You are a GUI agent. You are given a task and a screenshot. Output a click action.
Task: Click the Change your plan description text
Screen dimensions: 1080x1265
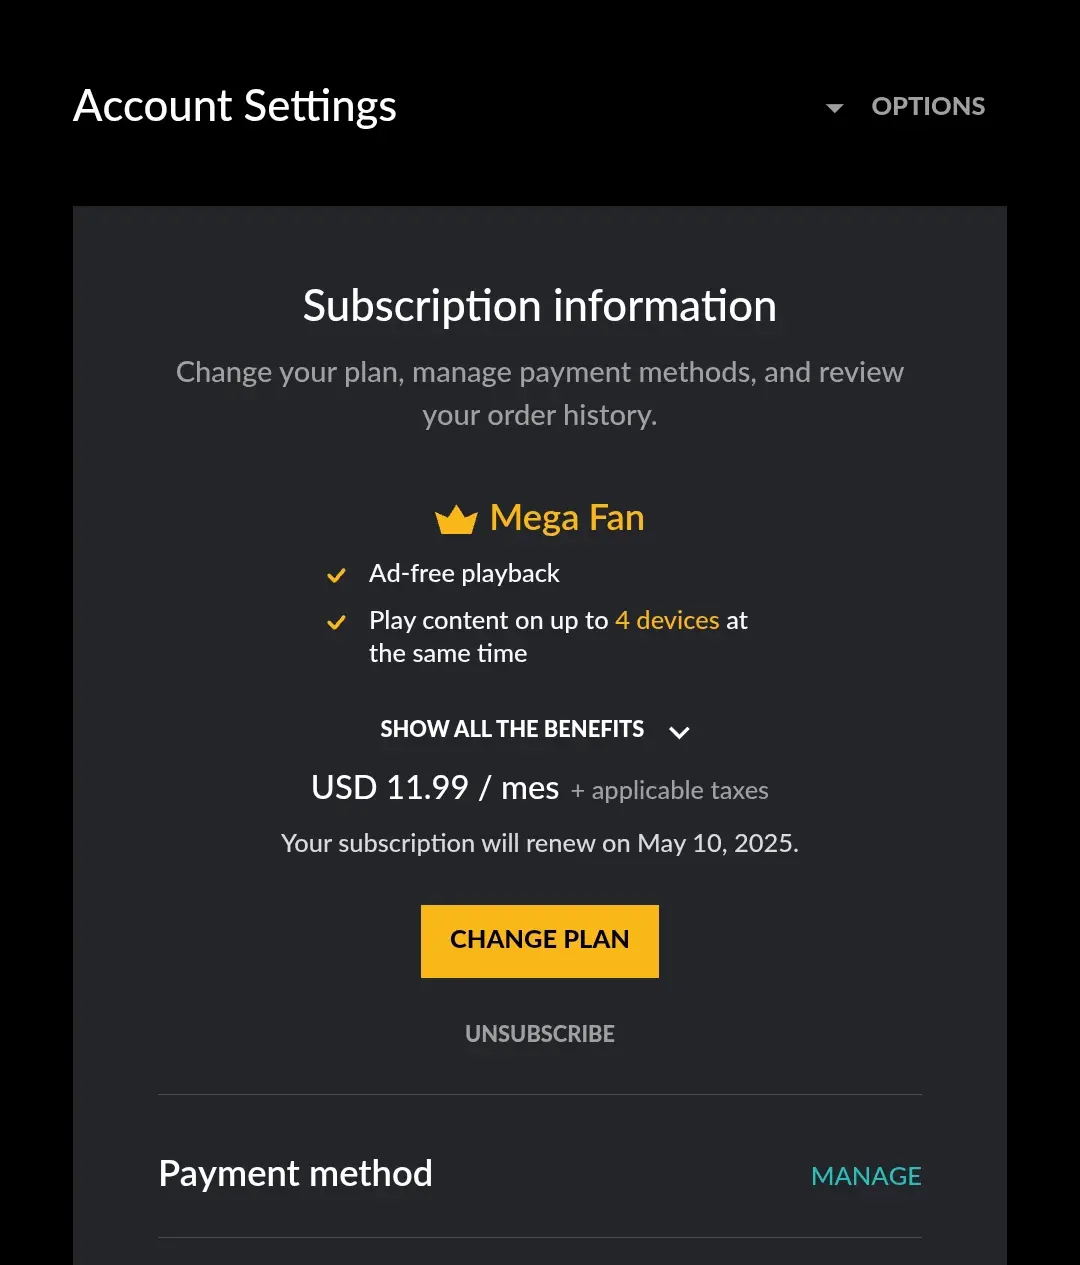540,393
